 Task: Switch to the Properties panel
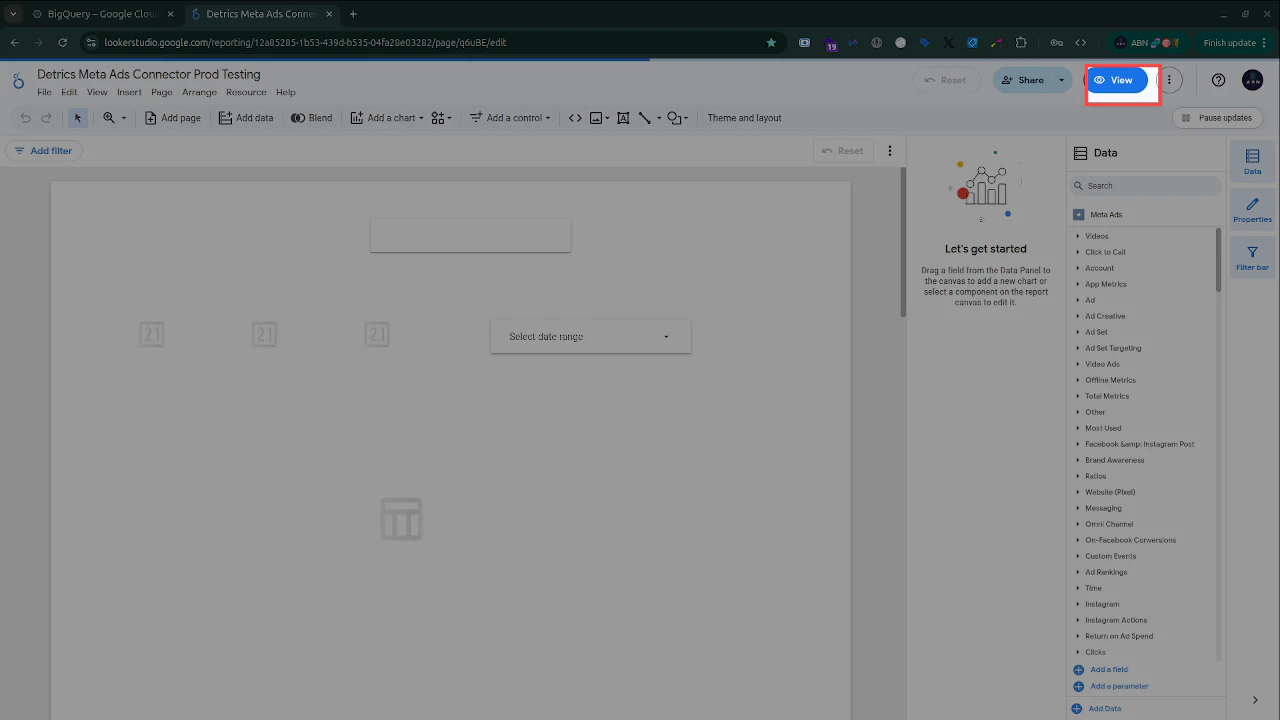click(1252, 208)
